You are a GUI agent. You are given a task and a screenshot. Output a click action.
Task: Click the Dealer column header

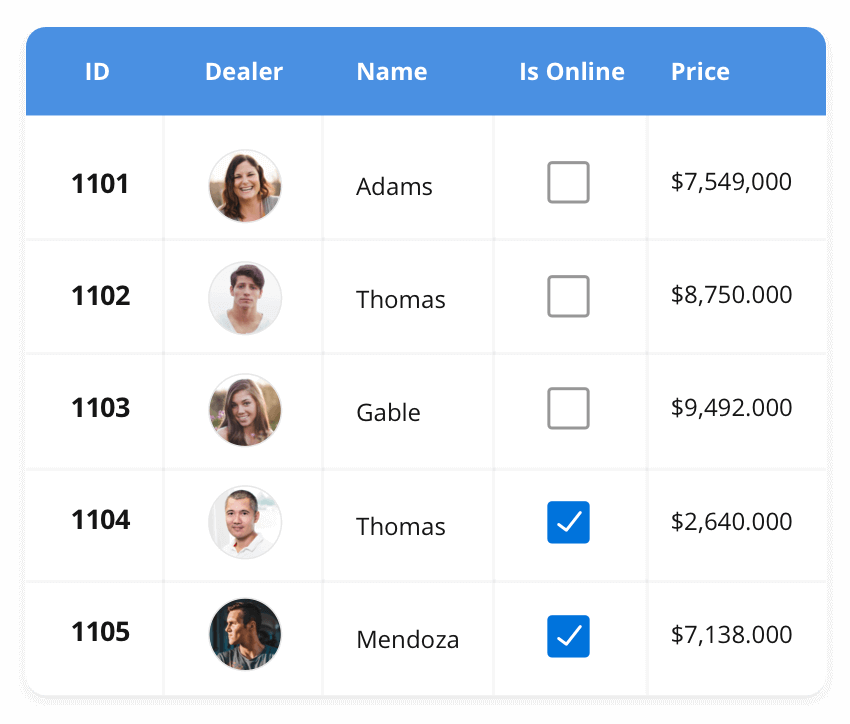244,72
